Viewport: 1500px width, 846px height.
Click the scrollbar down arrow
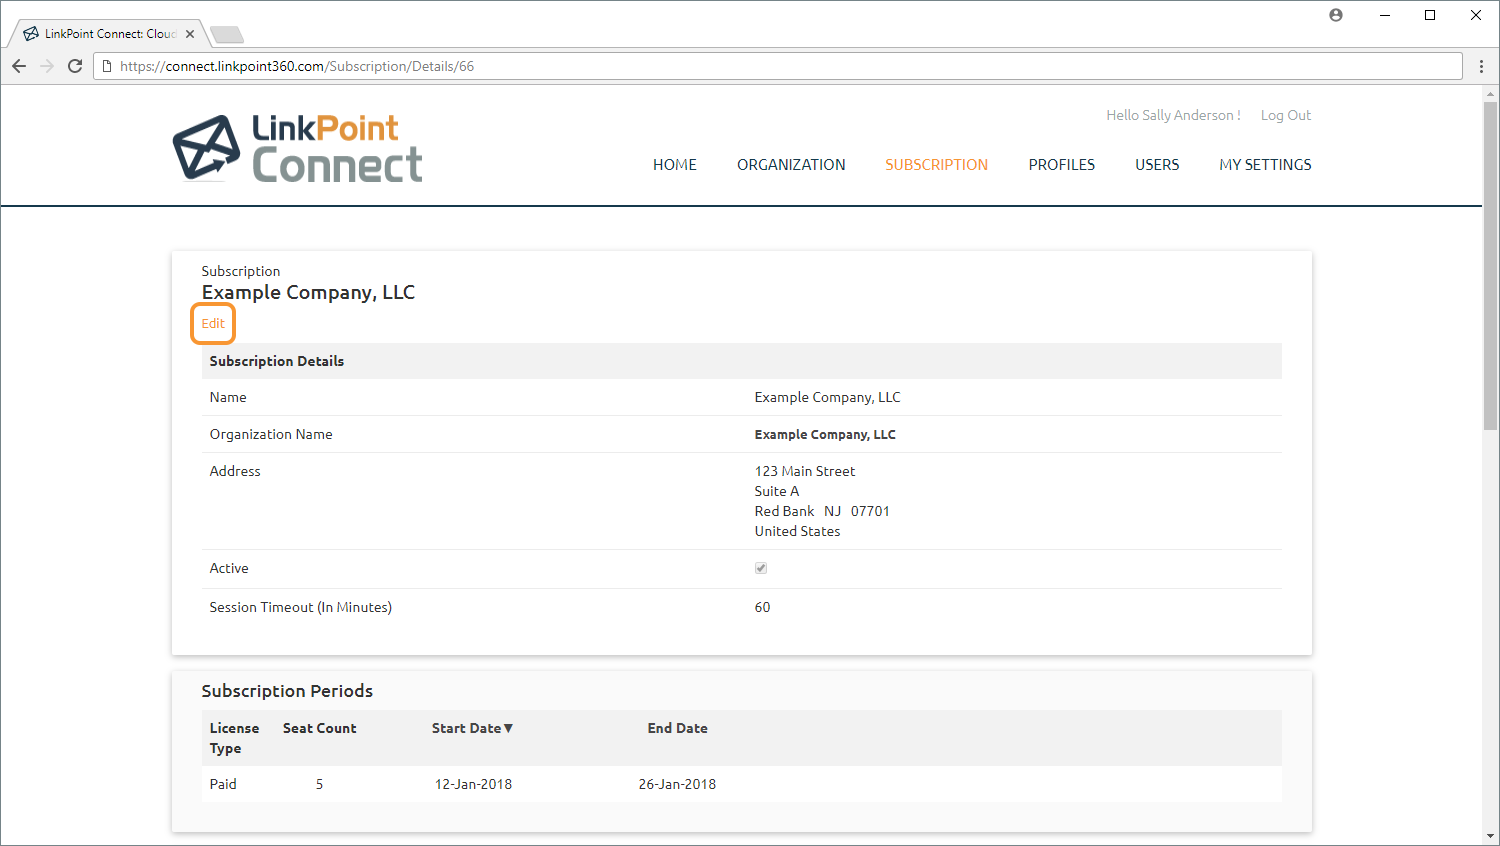[1491, 836]
